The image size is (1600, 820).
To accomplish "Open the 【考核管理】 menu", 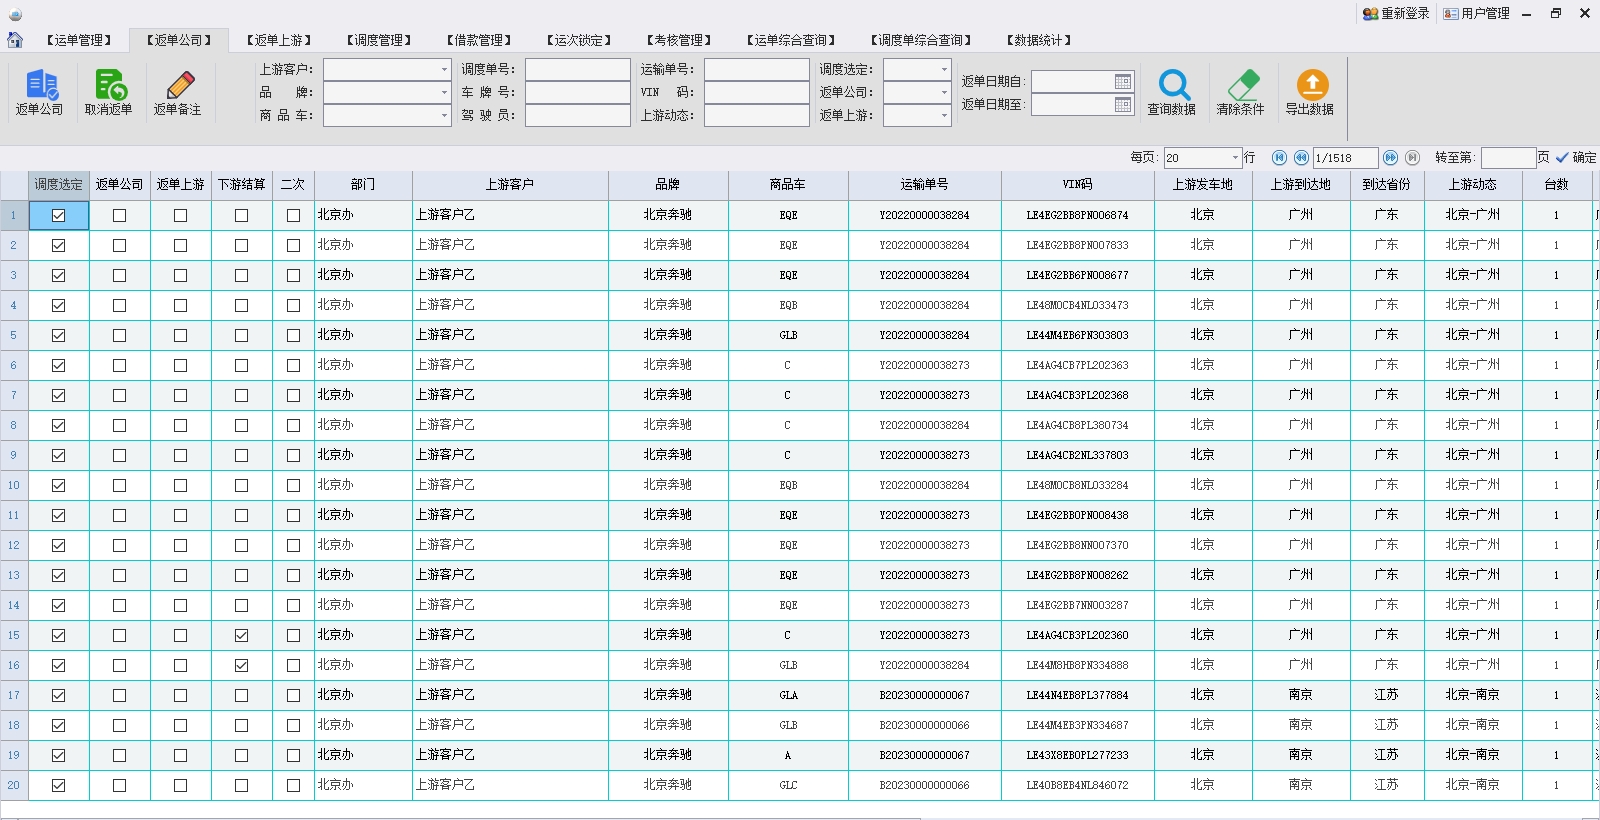I will [x=679, y=40].
